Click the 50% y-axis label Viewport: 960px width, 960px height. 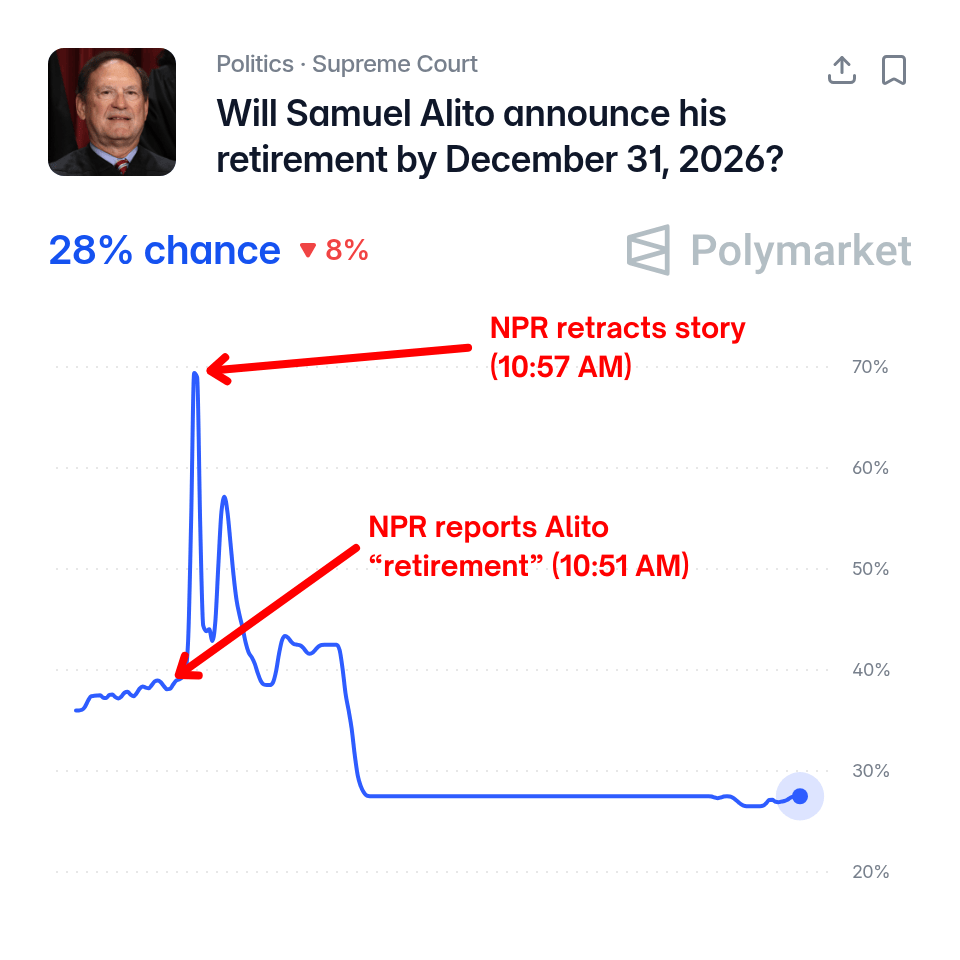click(x=871, y=569)
